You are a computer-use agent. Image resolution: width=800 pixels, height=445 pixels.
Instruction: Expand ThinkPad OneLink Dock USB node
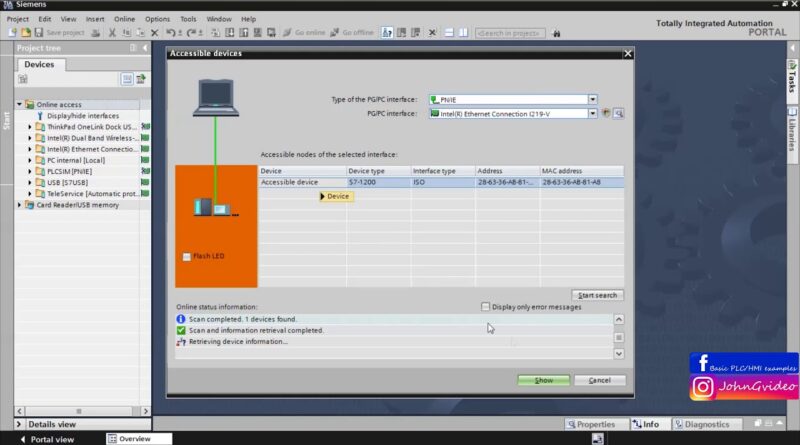pyautogui.click(x=30, y=127)
